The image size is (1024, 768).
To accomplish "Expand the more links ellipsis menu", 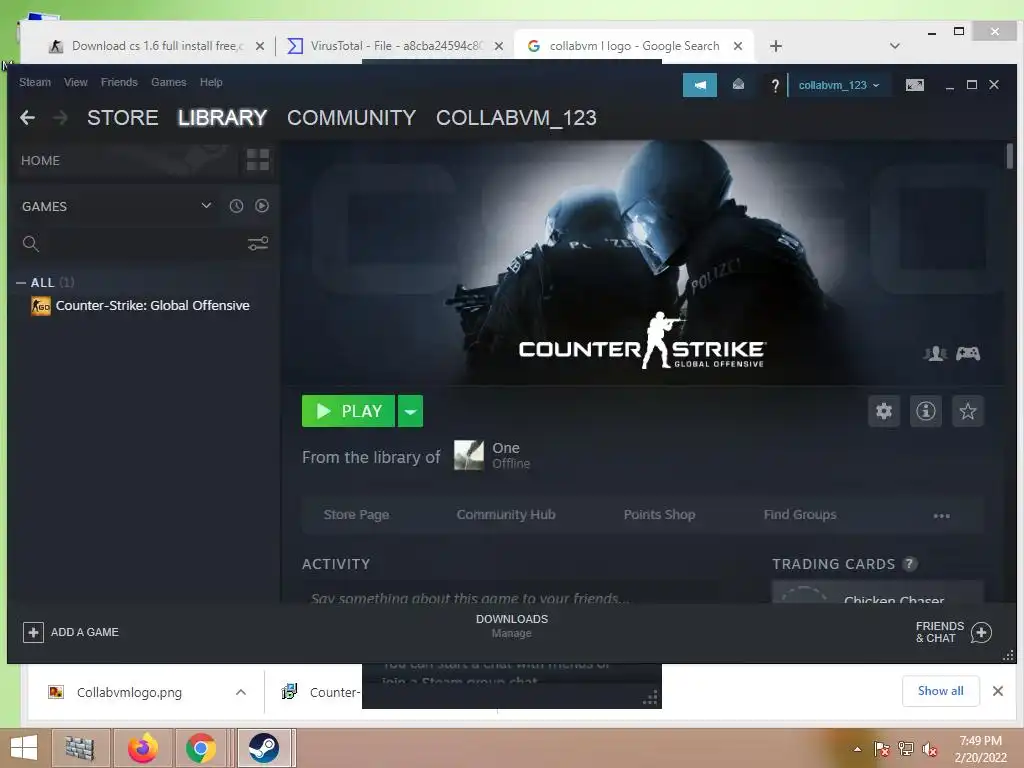I will point(941,515).
